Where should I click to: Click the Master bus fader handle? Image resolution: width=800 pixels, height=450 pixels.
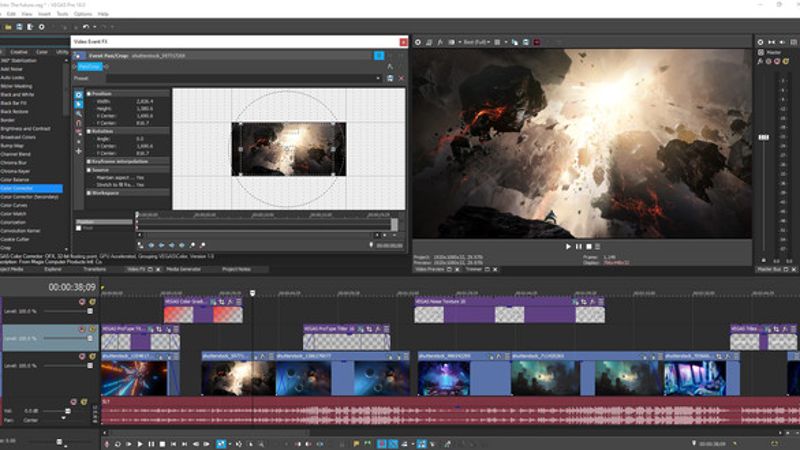763,137
